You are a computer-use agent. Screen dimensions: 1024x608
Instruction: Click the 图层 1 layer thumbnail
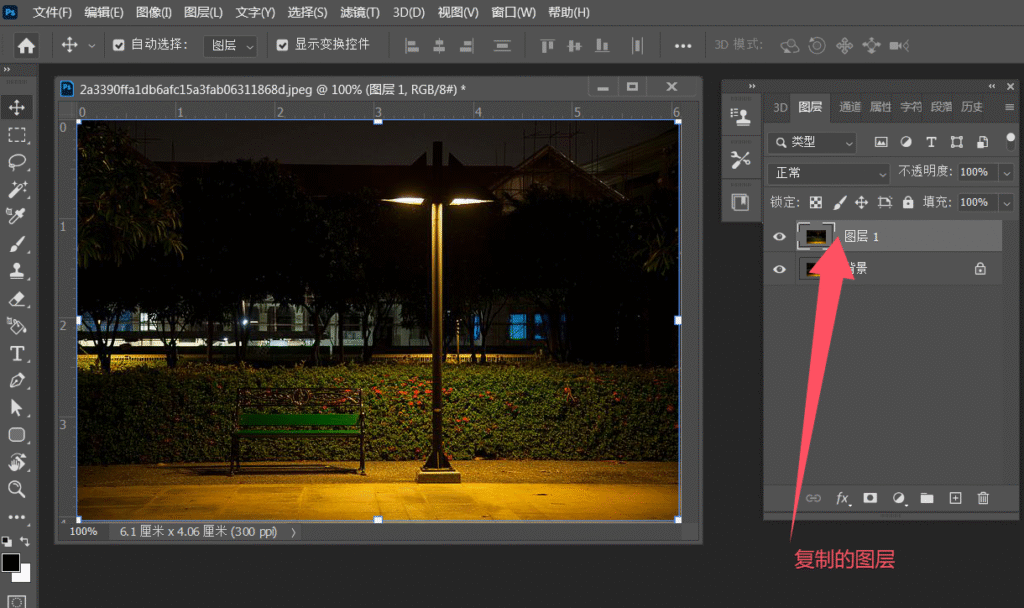coord(816,236)
